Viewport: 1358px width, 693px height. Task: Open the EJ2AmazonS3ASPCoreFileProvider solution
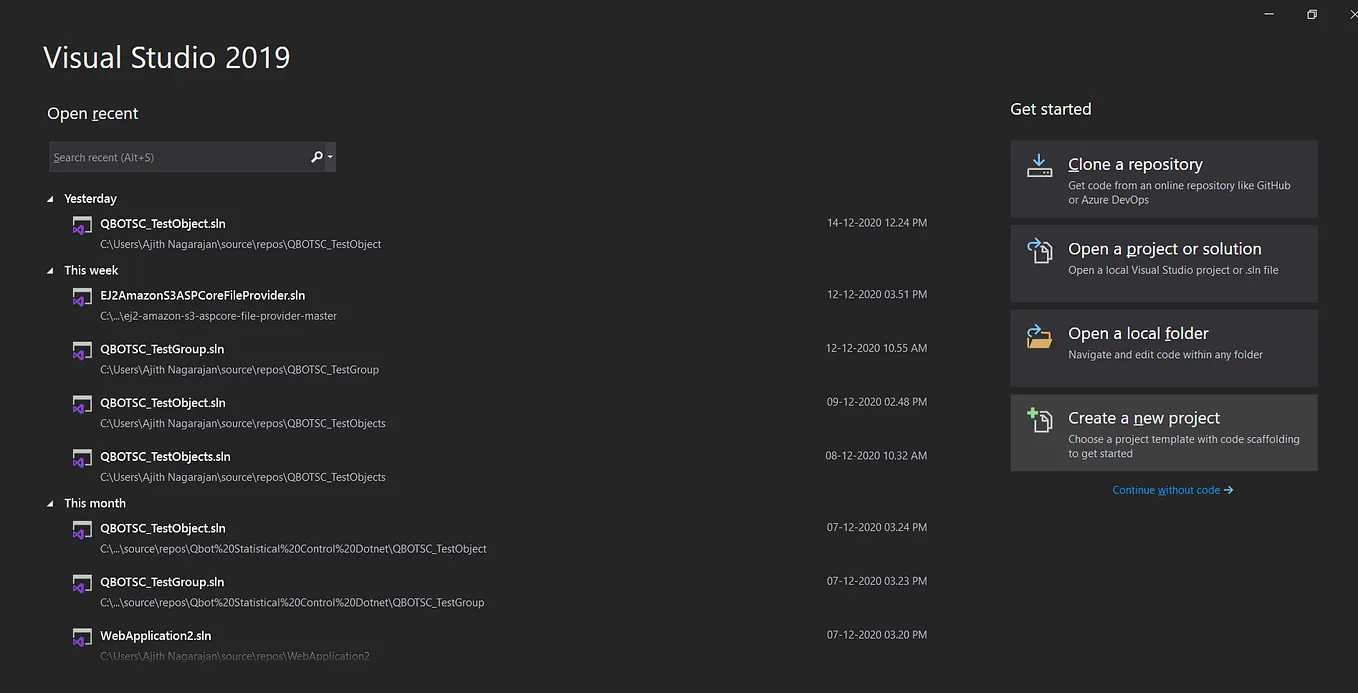(x=203, y=295)
